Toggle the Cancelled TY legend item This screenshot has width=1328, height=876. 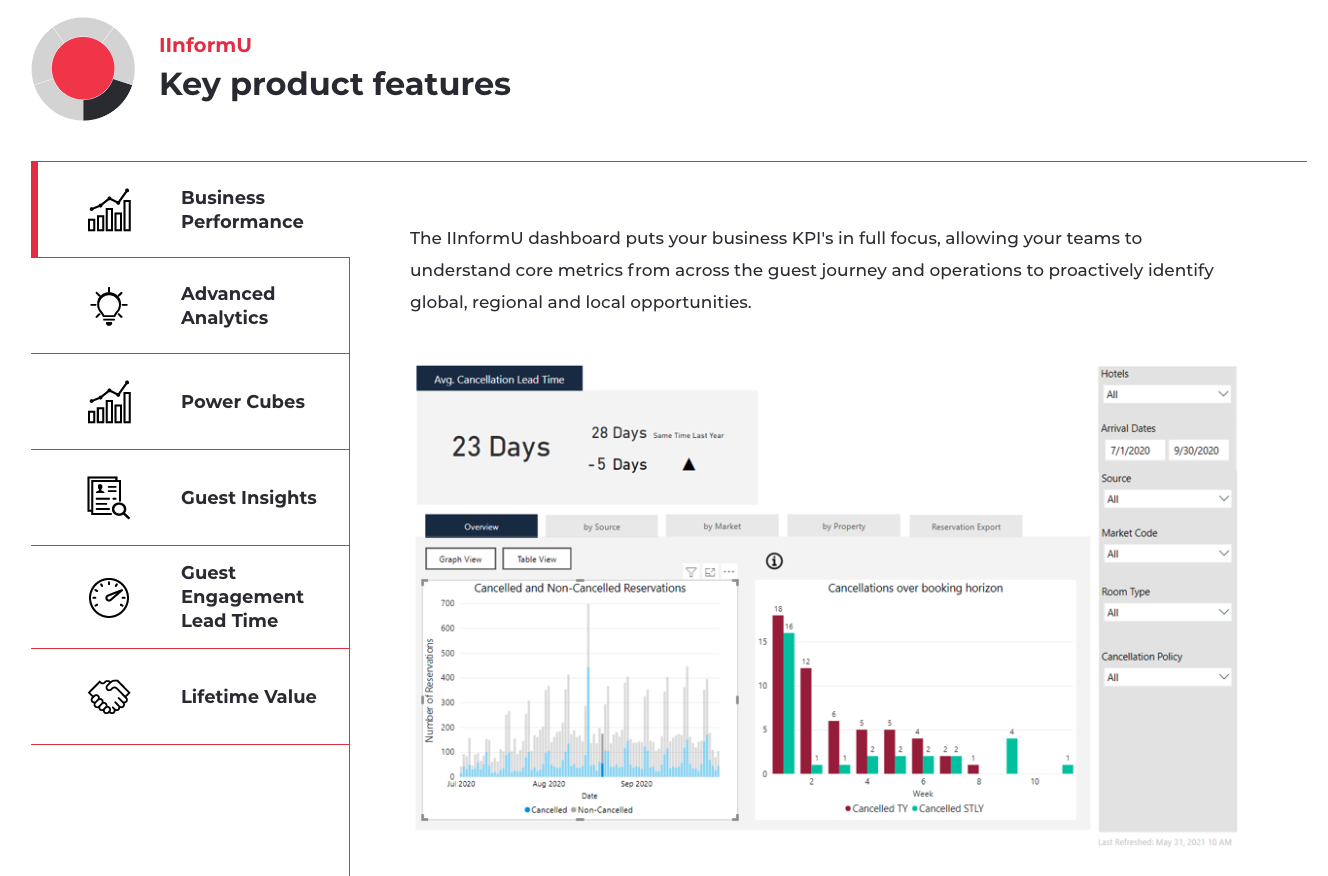[x=877, y=808]
